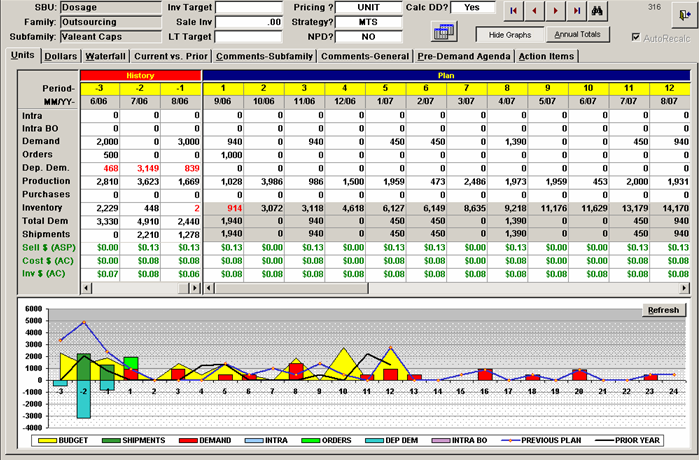Go to first record navigation button

point(513,11)
